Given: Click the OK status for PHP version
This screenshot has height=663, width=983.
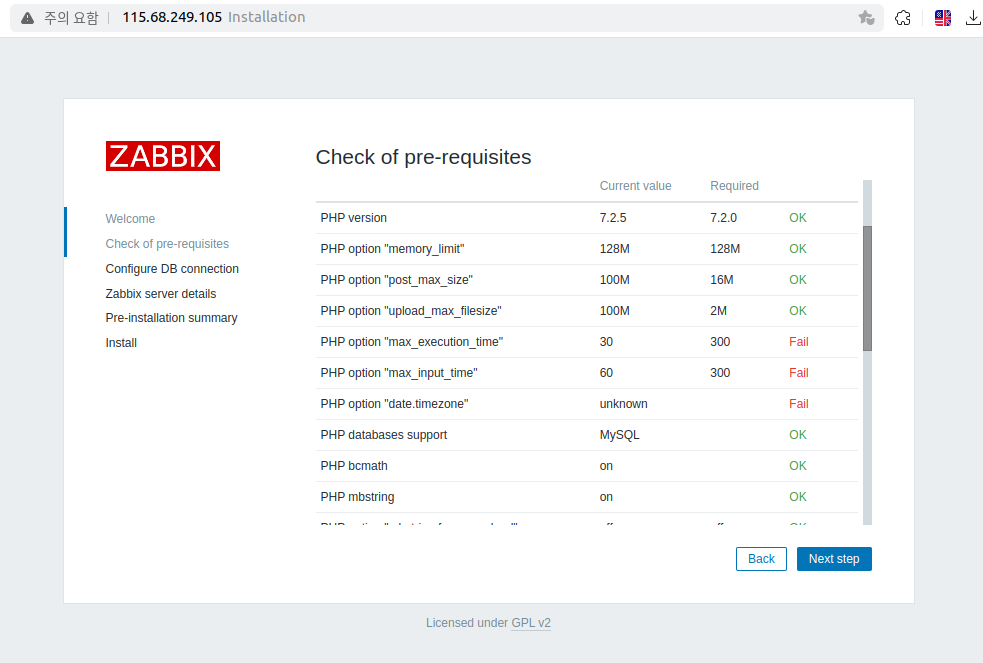Looking at the screenshot, I should click(x=798, y=217).
